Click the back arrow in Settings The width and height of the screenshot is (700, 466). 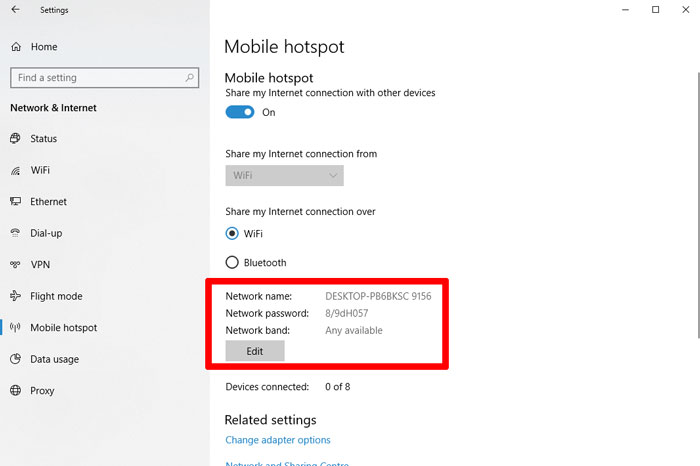click(16, 9)
